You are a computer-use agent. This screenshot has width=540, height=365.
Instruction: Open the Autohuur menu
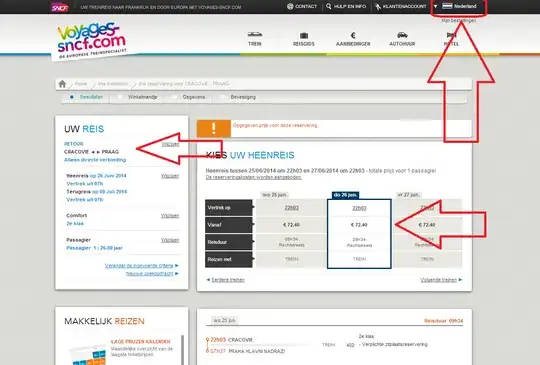402,39
